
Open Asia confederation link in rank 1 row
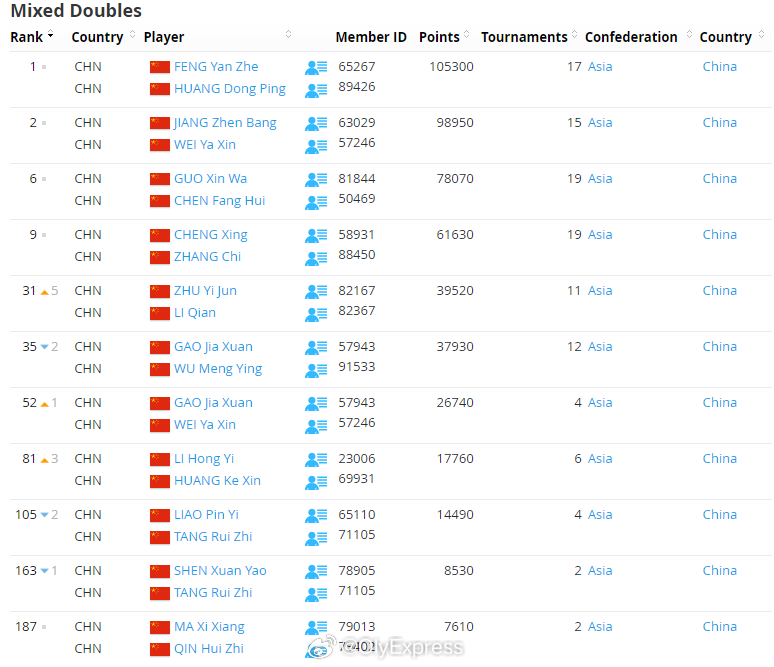(600, 67)
